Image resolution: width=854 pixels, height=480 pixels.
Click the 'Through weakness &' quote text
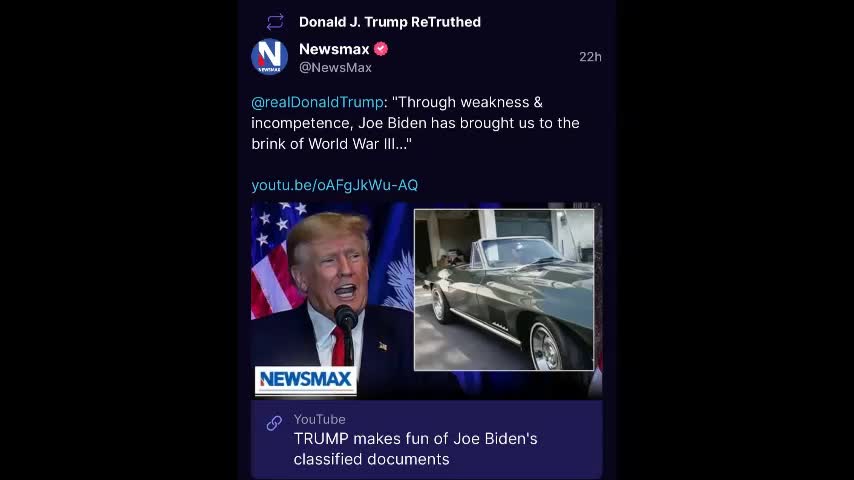tap(467, 102)
